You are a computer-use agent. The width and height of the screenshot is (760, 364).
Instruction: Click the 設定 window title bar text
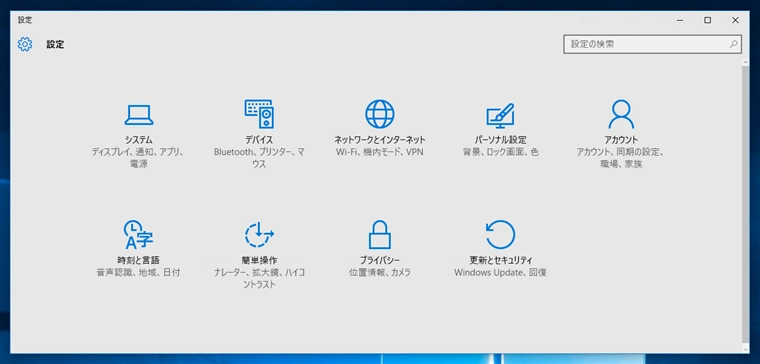click(x=25, y=20)
